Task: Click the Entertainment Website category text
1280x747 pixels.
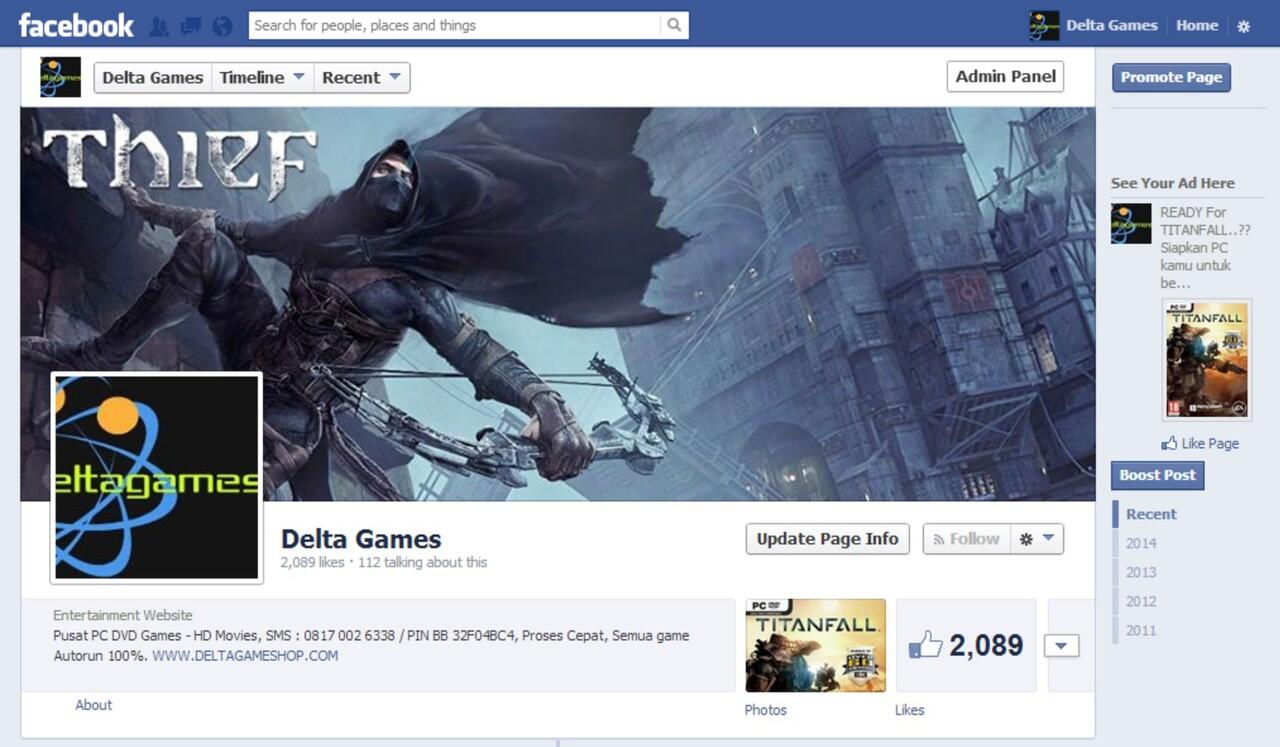Action: click(122, 615)
